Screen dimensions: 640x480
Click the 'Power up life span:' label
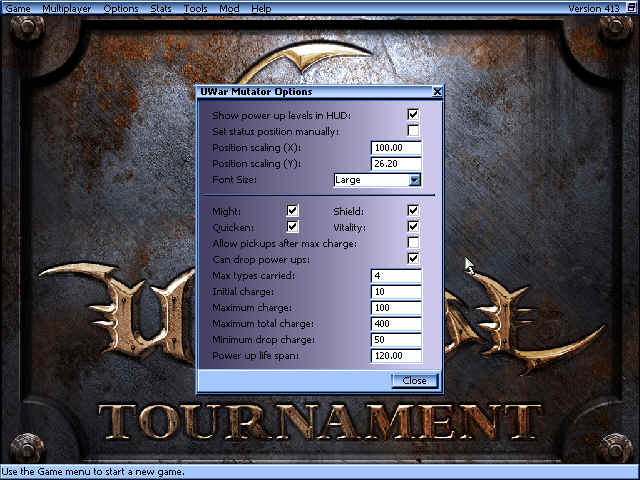(x=256, y=356)
